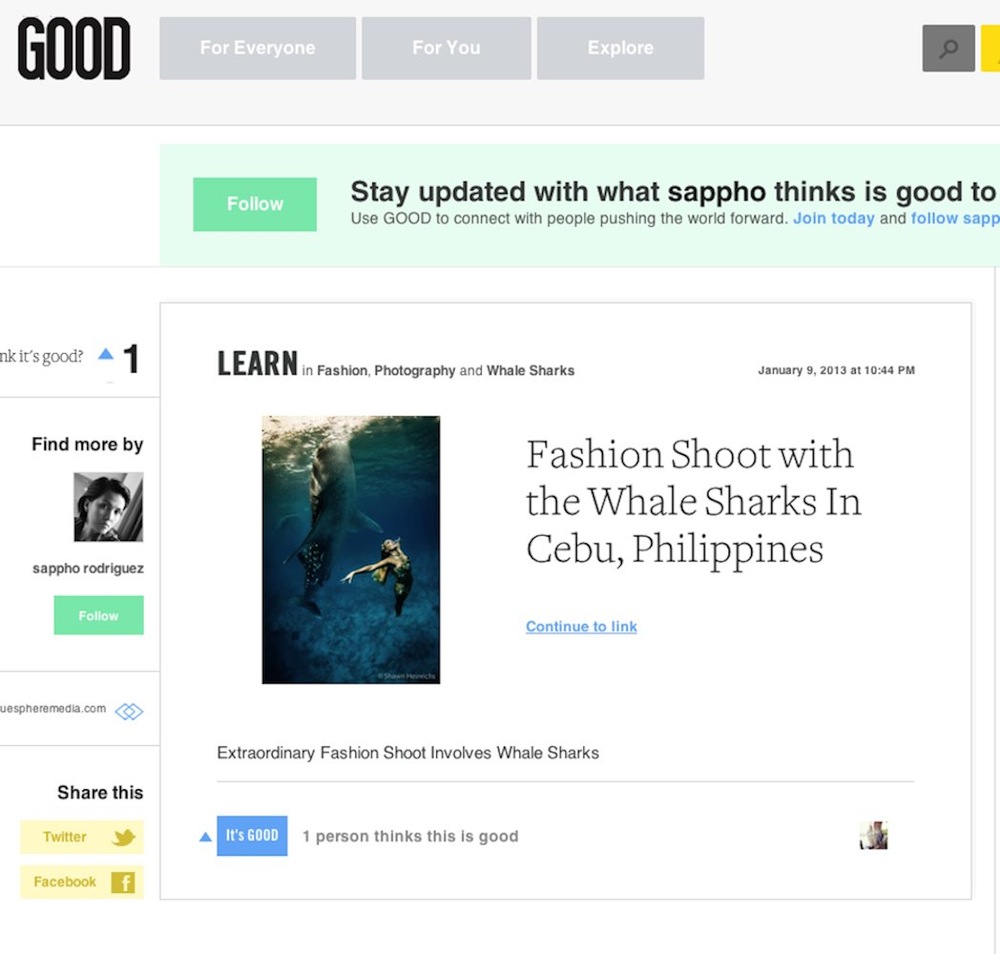Click small upvote triangle beside It's GOOD
This screenshot has height=954, width=1000.
205,837
